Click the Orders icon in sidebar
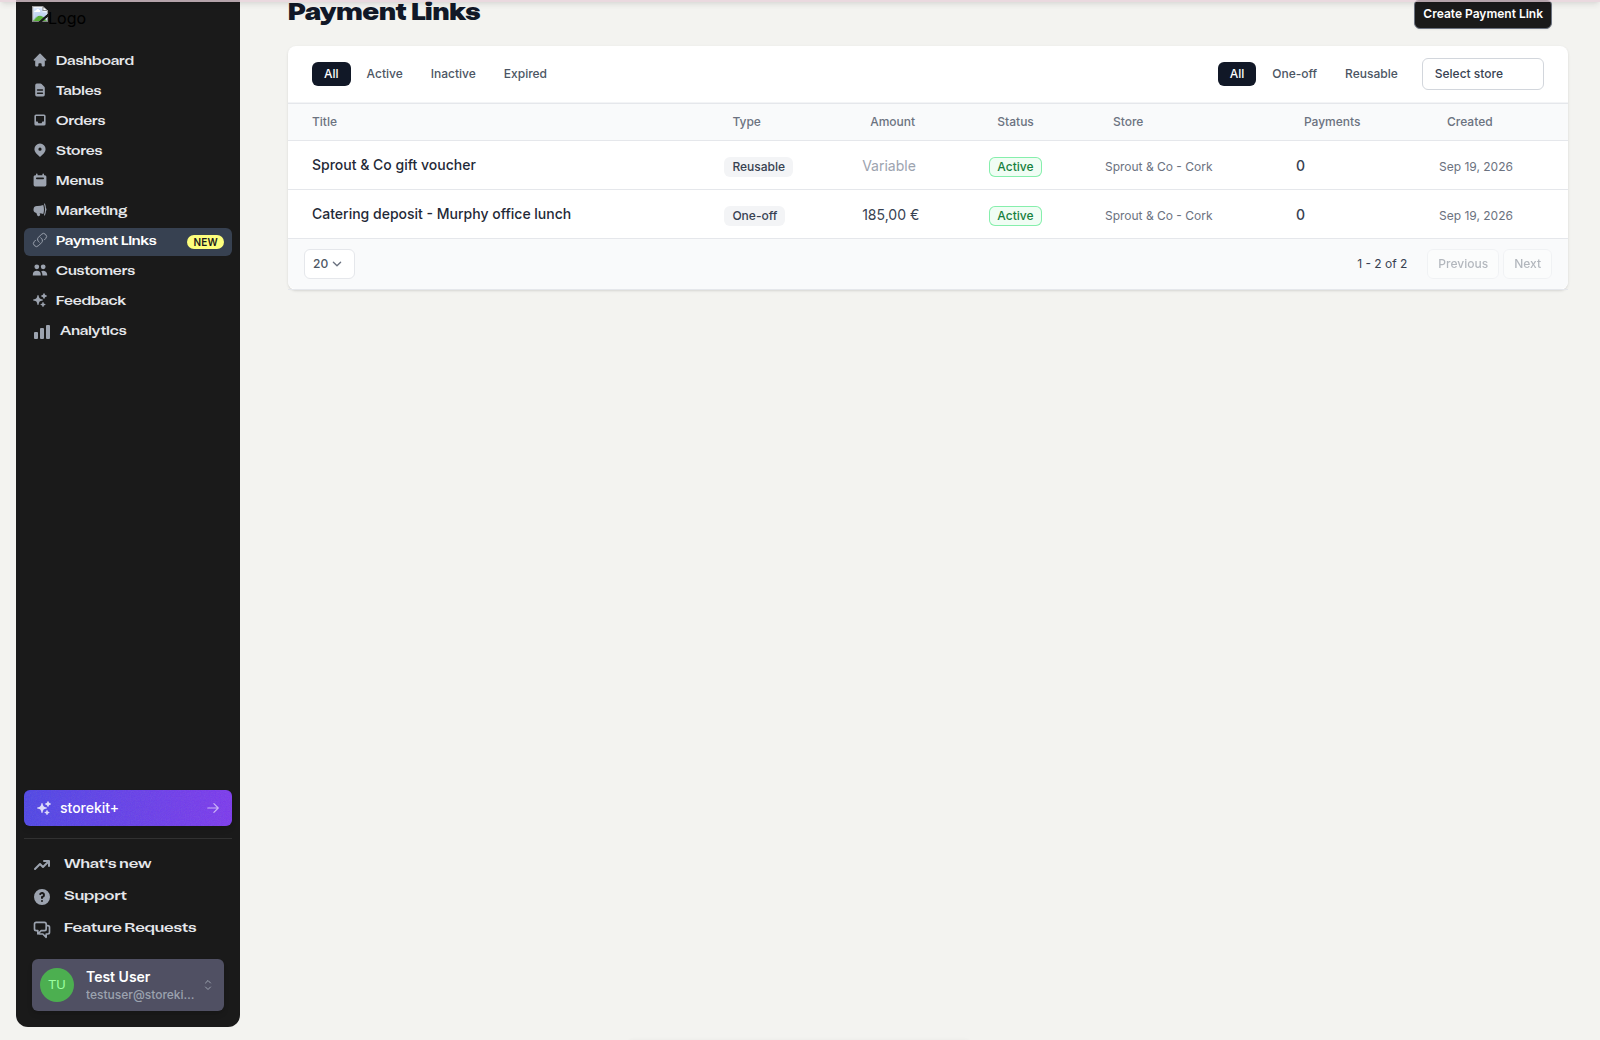1600x1040 pixels. (x=40, y=121)
